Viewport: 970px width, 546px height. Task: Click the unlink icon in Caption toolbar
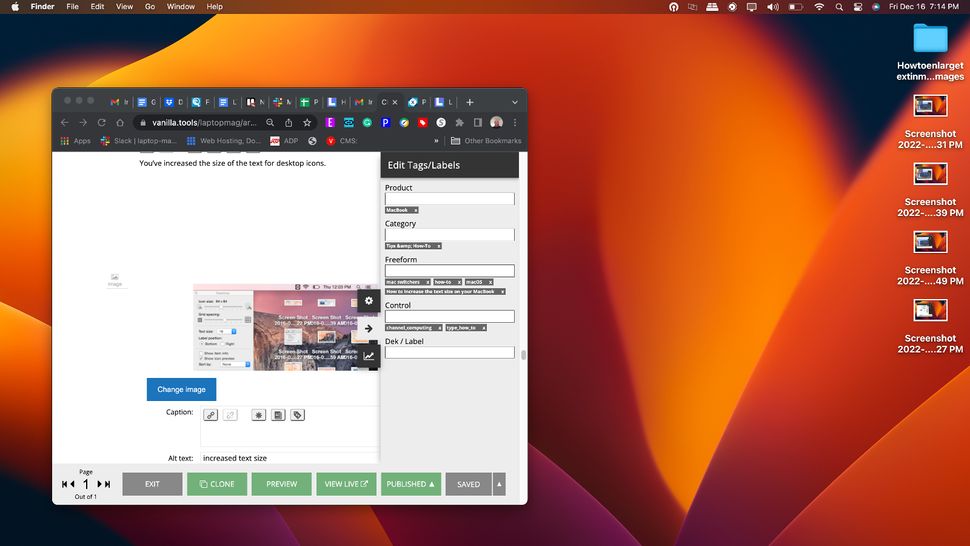[x=230, y=415]
